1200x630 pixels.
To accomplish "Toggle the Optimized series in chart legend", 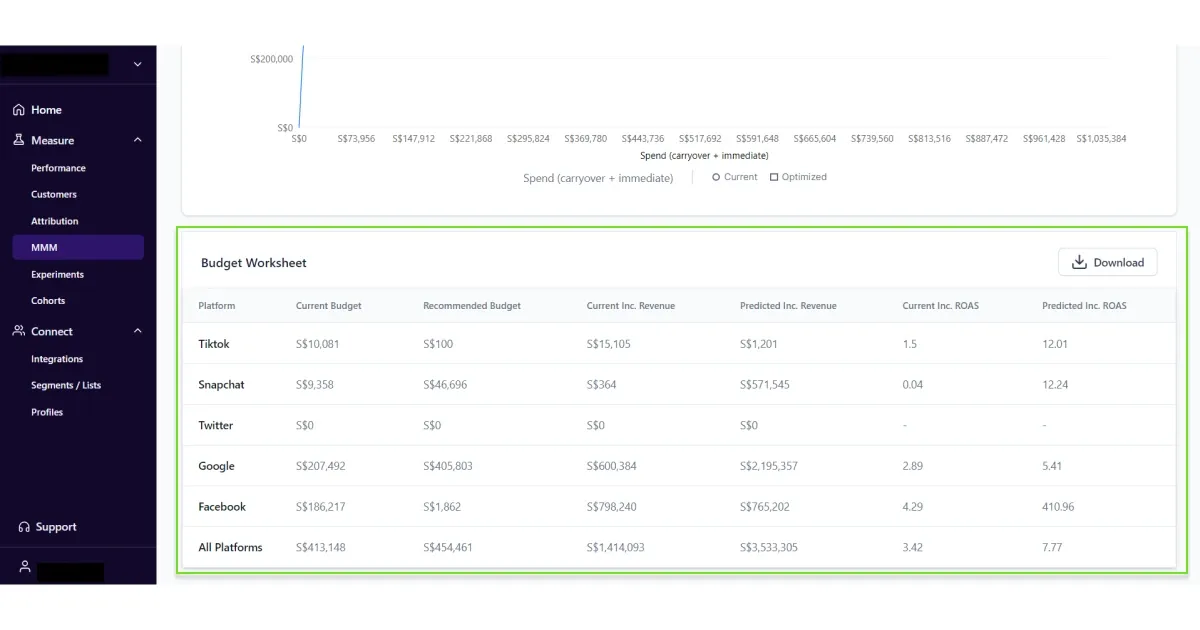I will (798, 177).
